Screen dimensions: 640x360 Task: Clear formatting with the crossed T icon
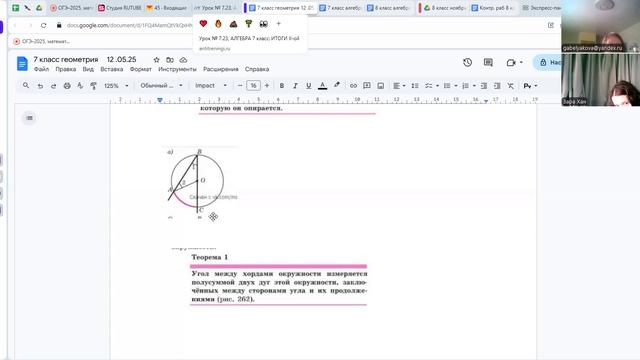click(x=511, y=86)
